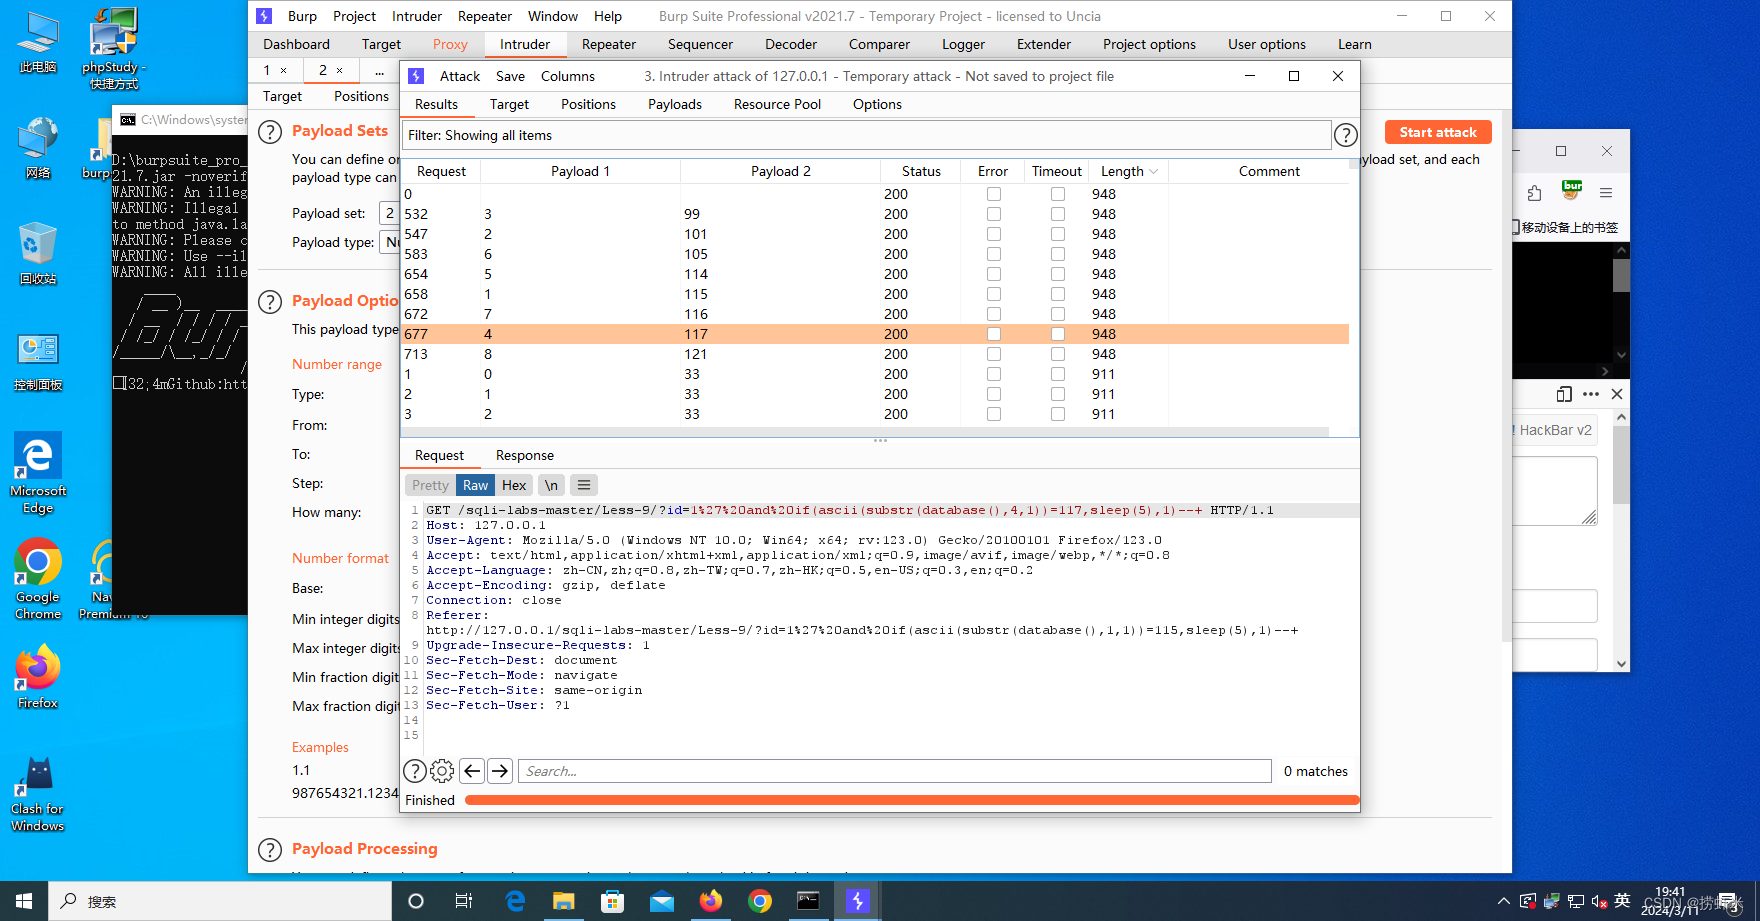Open Task View on taskbar
Screen dimensions: 1760x921
coord(464,901)
